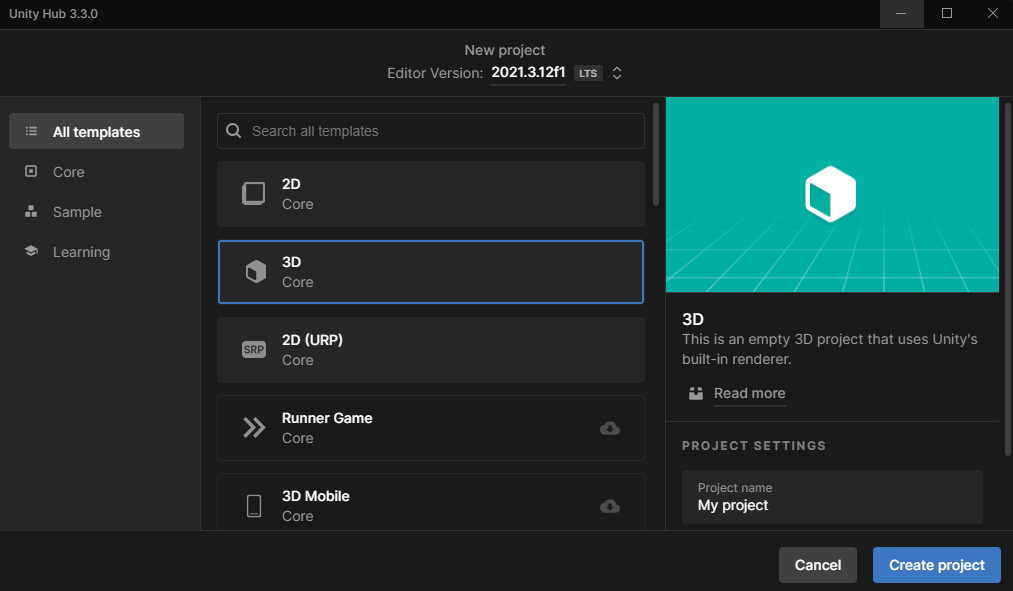Viewport: 1013px width, 591px height.
Task: Open the Editor Version selector
Action: click(617, 72)
